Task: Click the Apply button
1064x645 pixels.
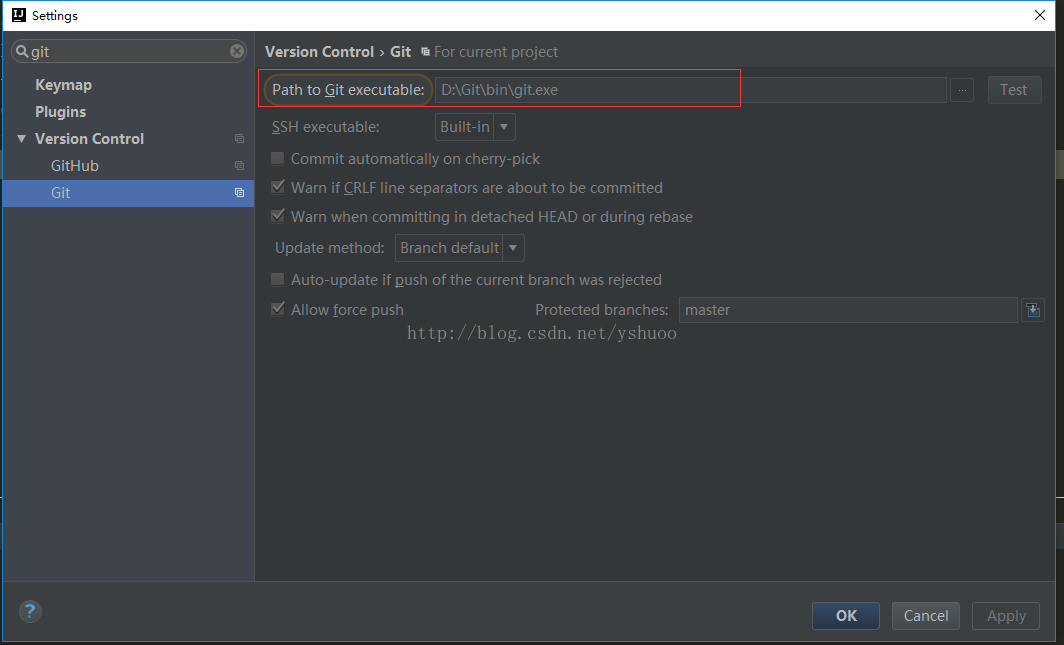Action: click(1006, 616)
